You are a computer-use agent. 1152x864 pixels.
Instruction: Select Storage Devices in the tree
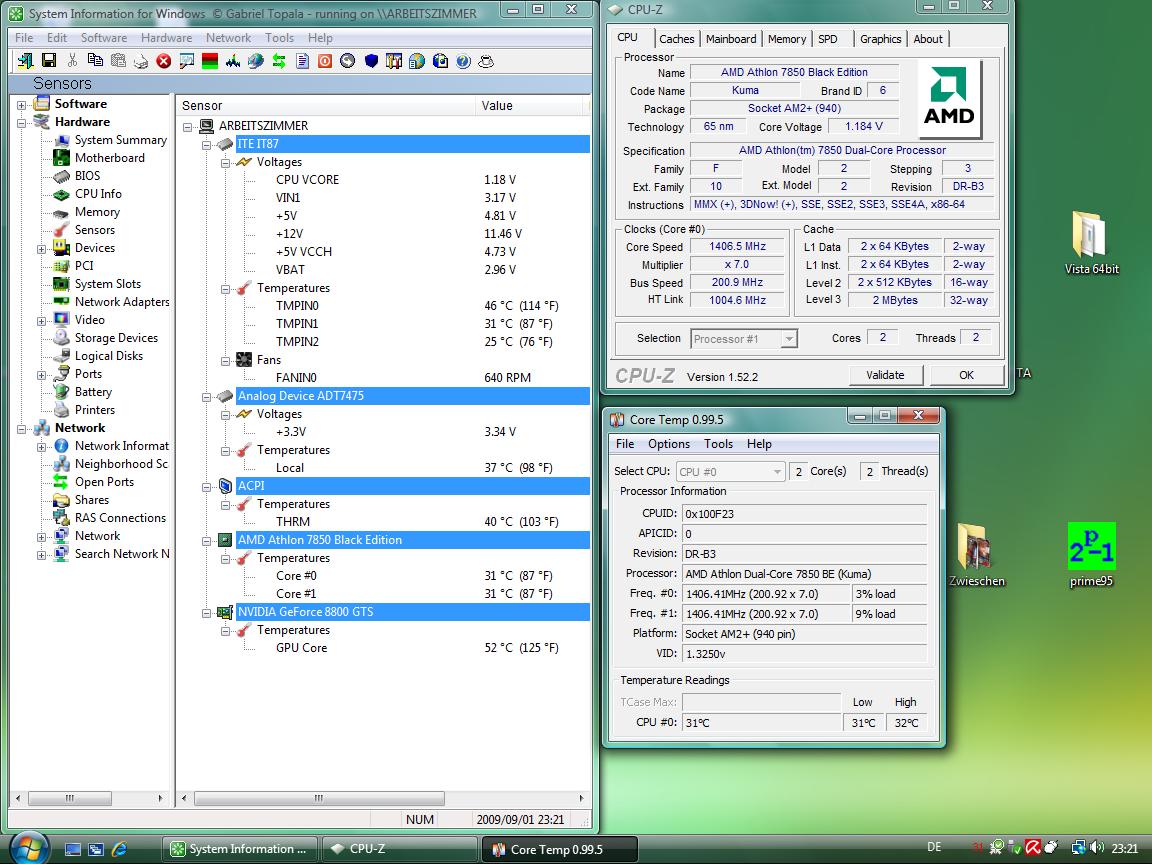tap(116, 338)
